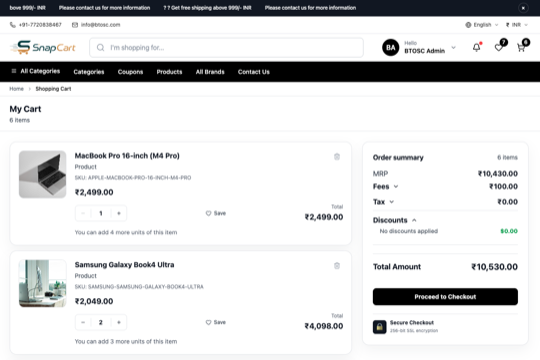
Task: Open the All Brands menu item
Action: (x=210, y=72)
